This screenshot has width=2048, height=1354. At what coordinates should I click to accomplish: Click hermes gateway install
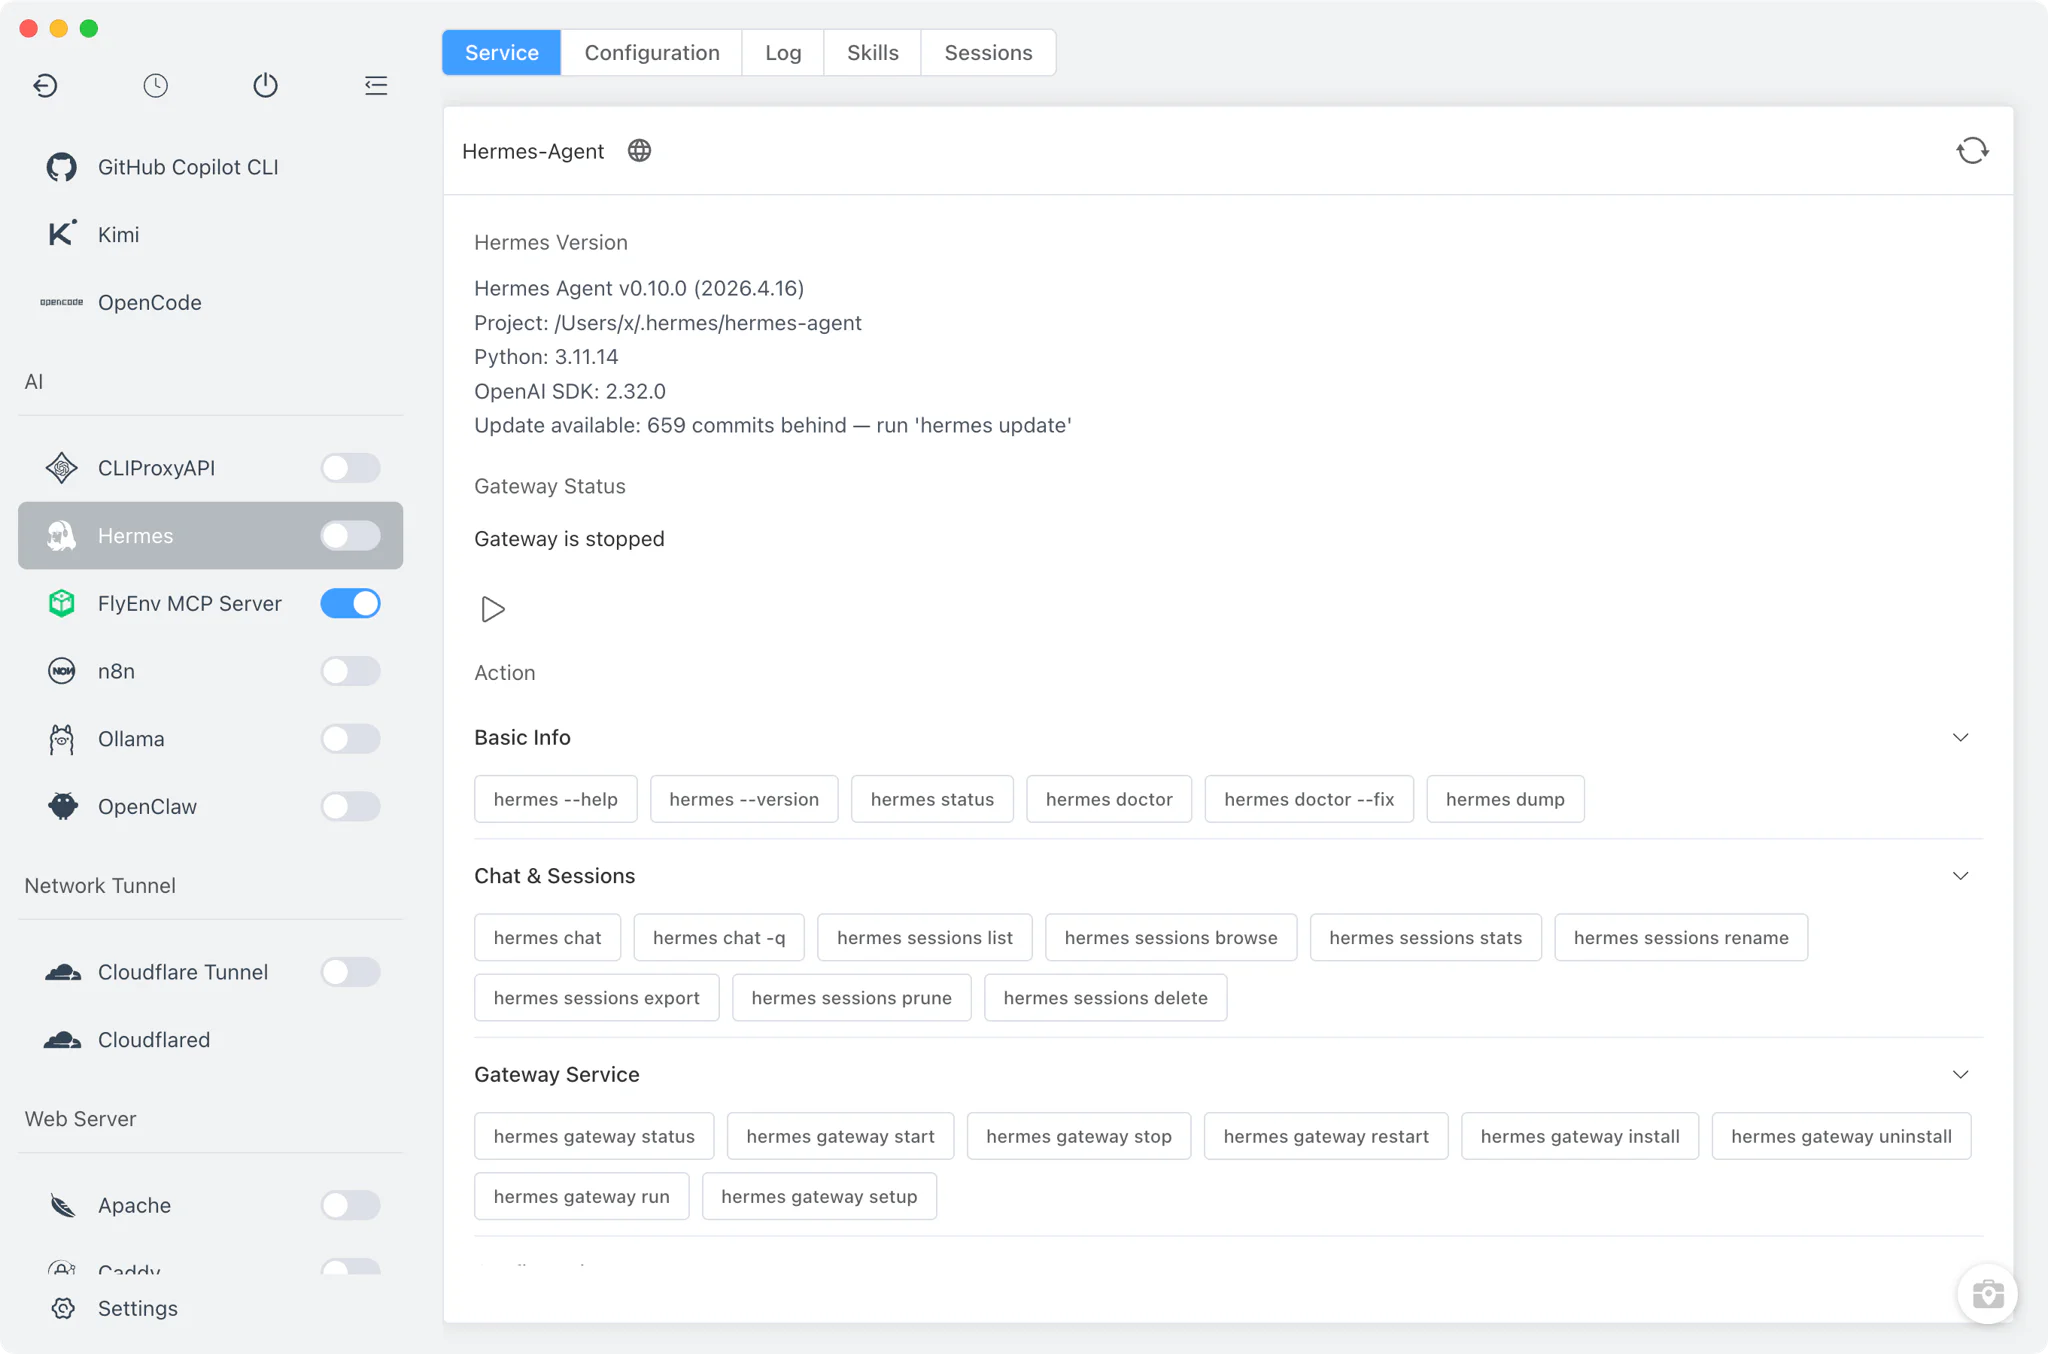click(x=1580, y=1136)
